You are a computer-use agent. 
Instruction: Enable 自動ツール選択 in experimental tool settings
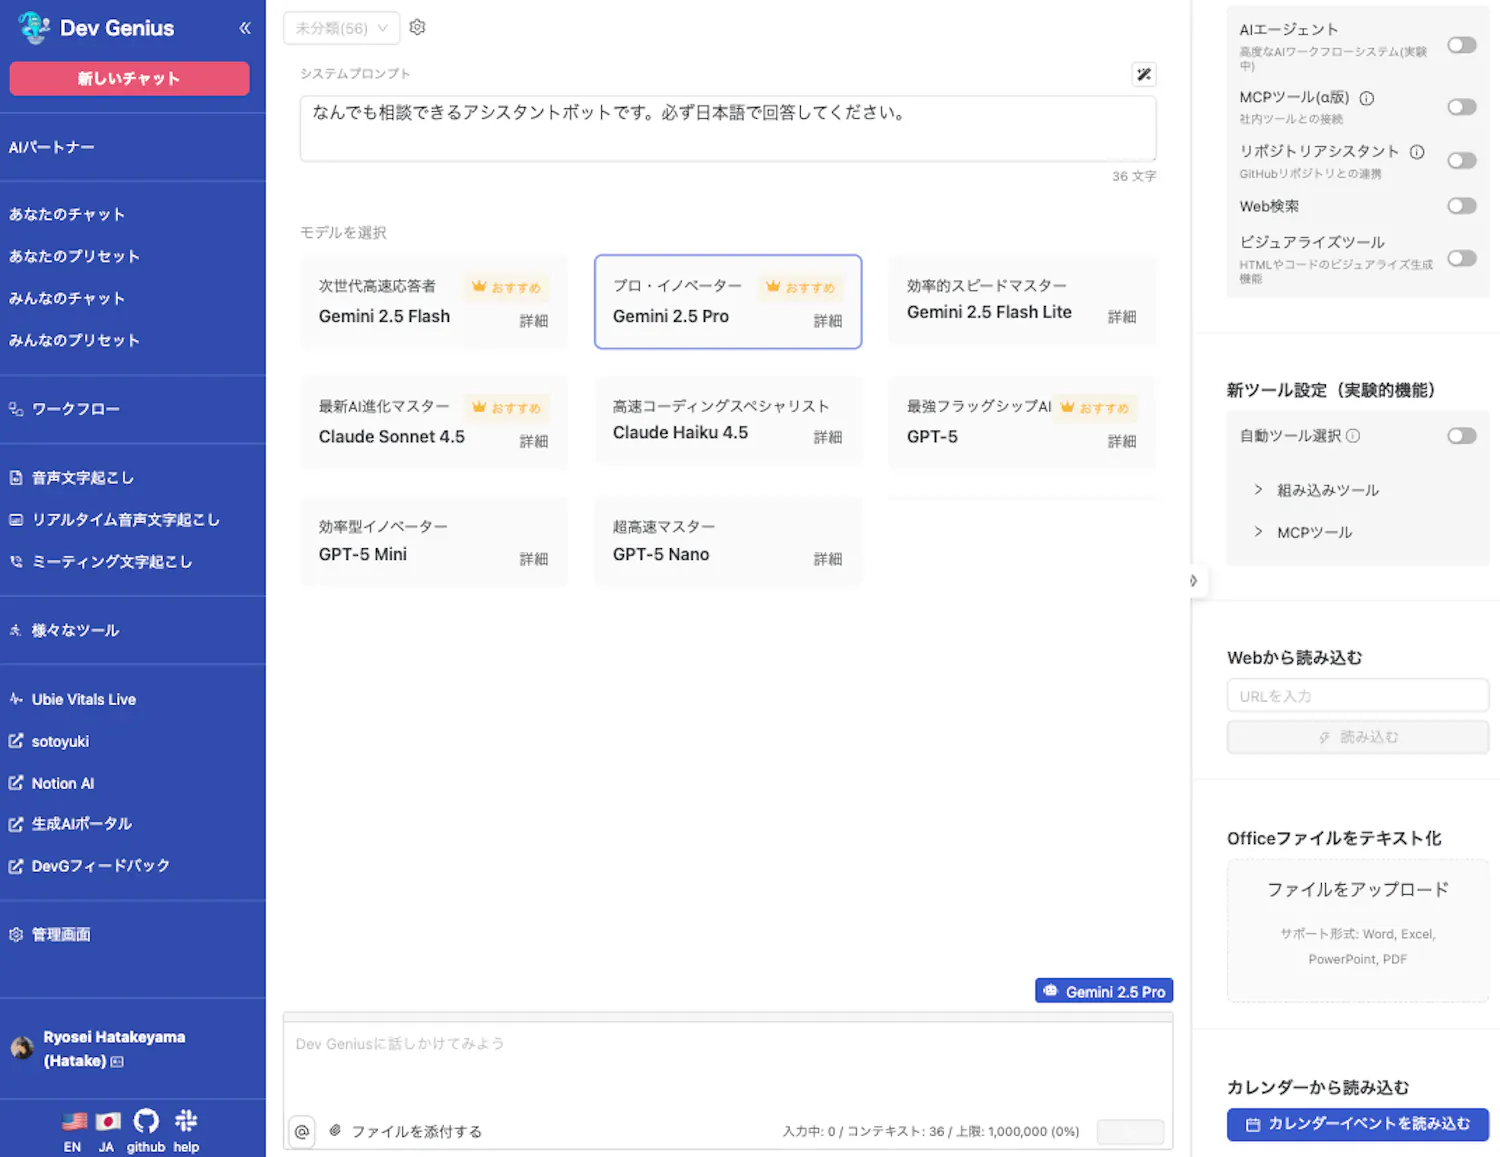click(x=1461, y=435)
